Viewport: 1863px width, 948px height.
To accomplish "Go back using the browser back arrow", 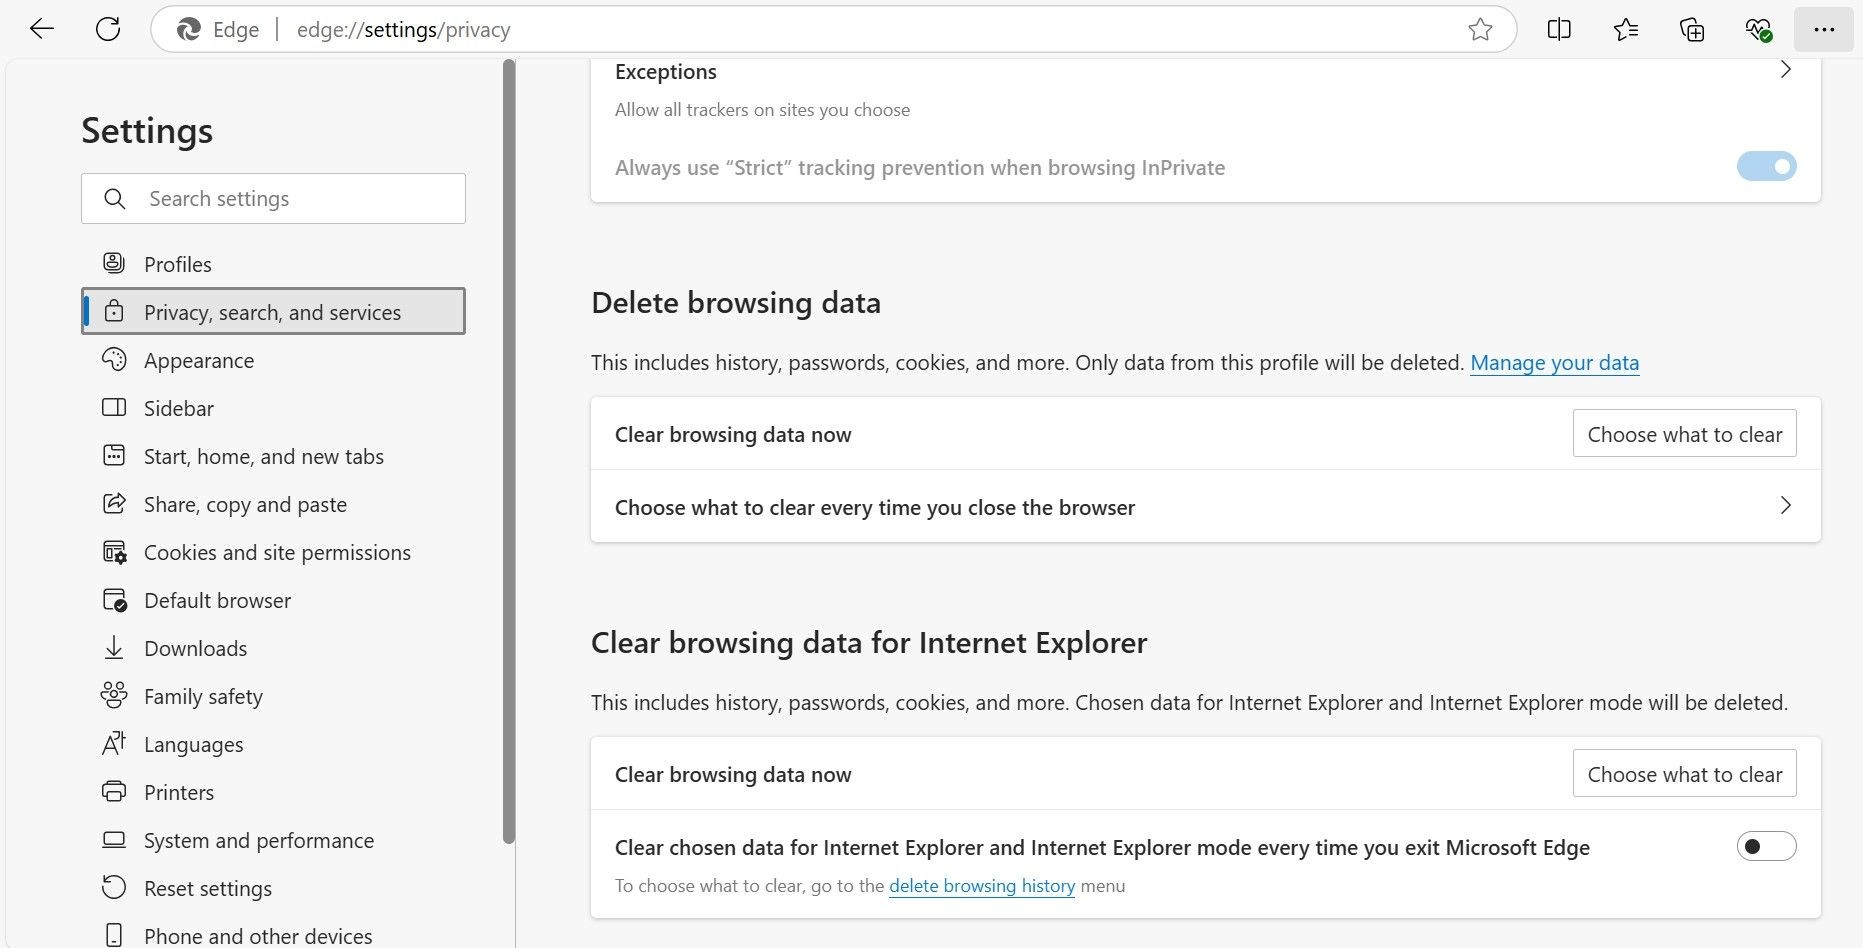I will [42, 29].
